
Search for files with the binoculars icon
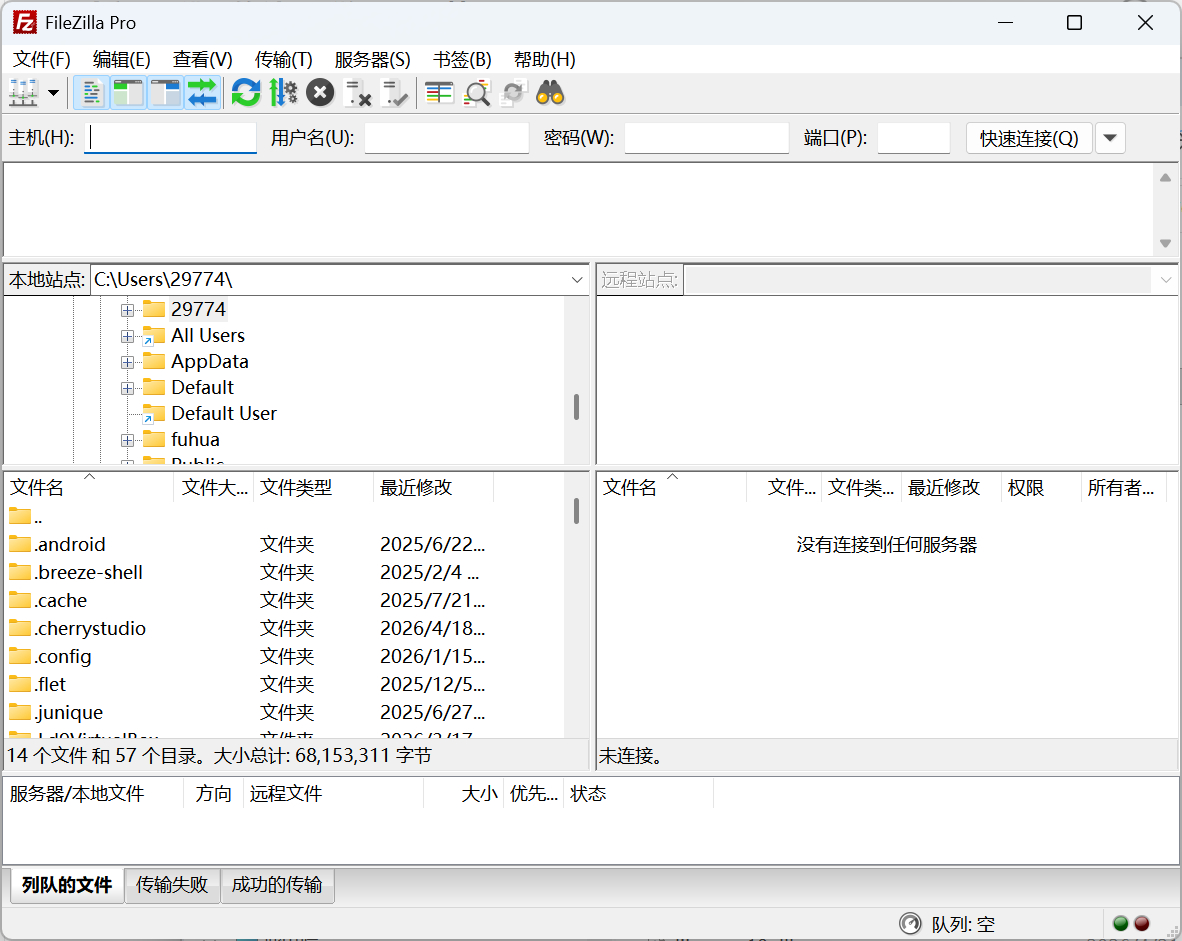pyautogui.click(x=550, y=93)
